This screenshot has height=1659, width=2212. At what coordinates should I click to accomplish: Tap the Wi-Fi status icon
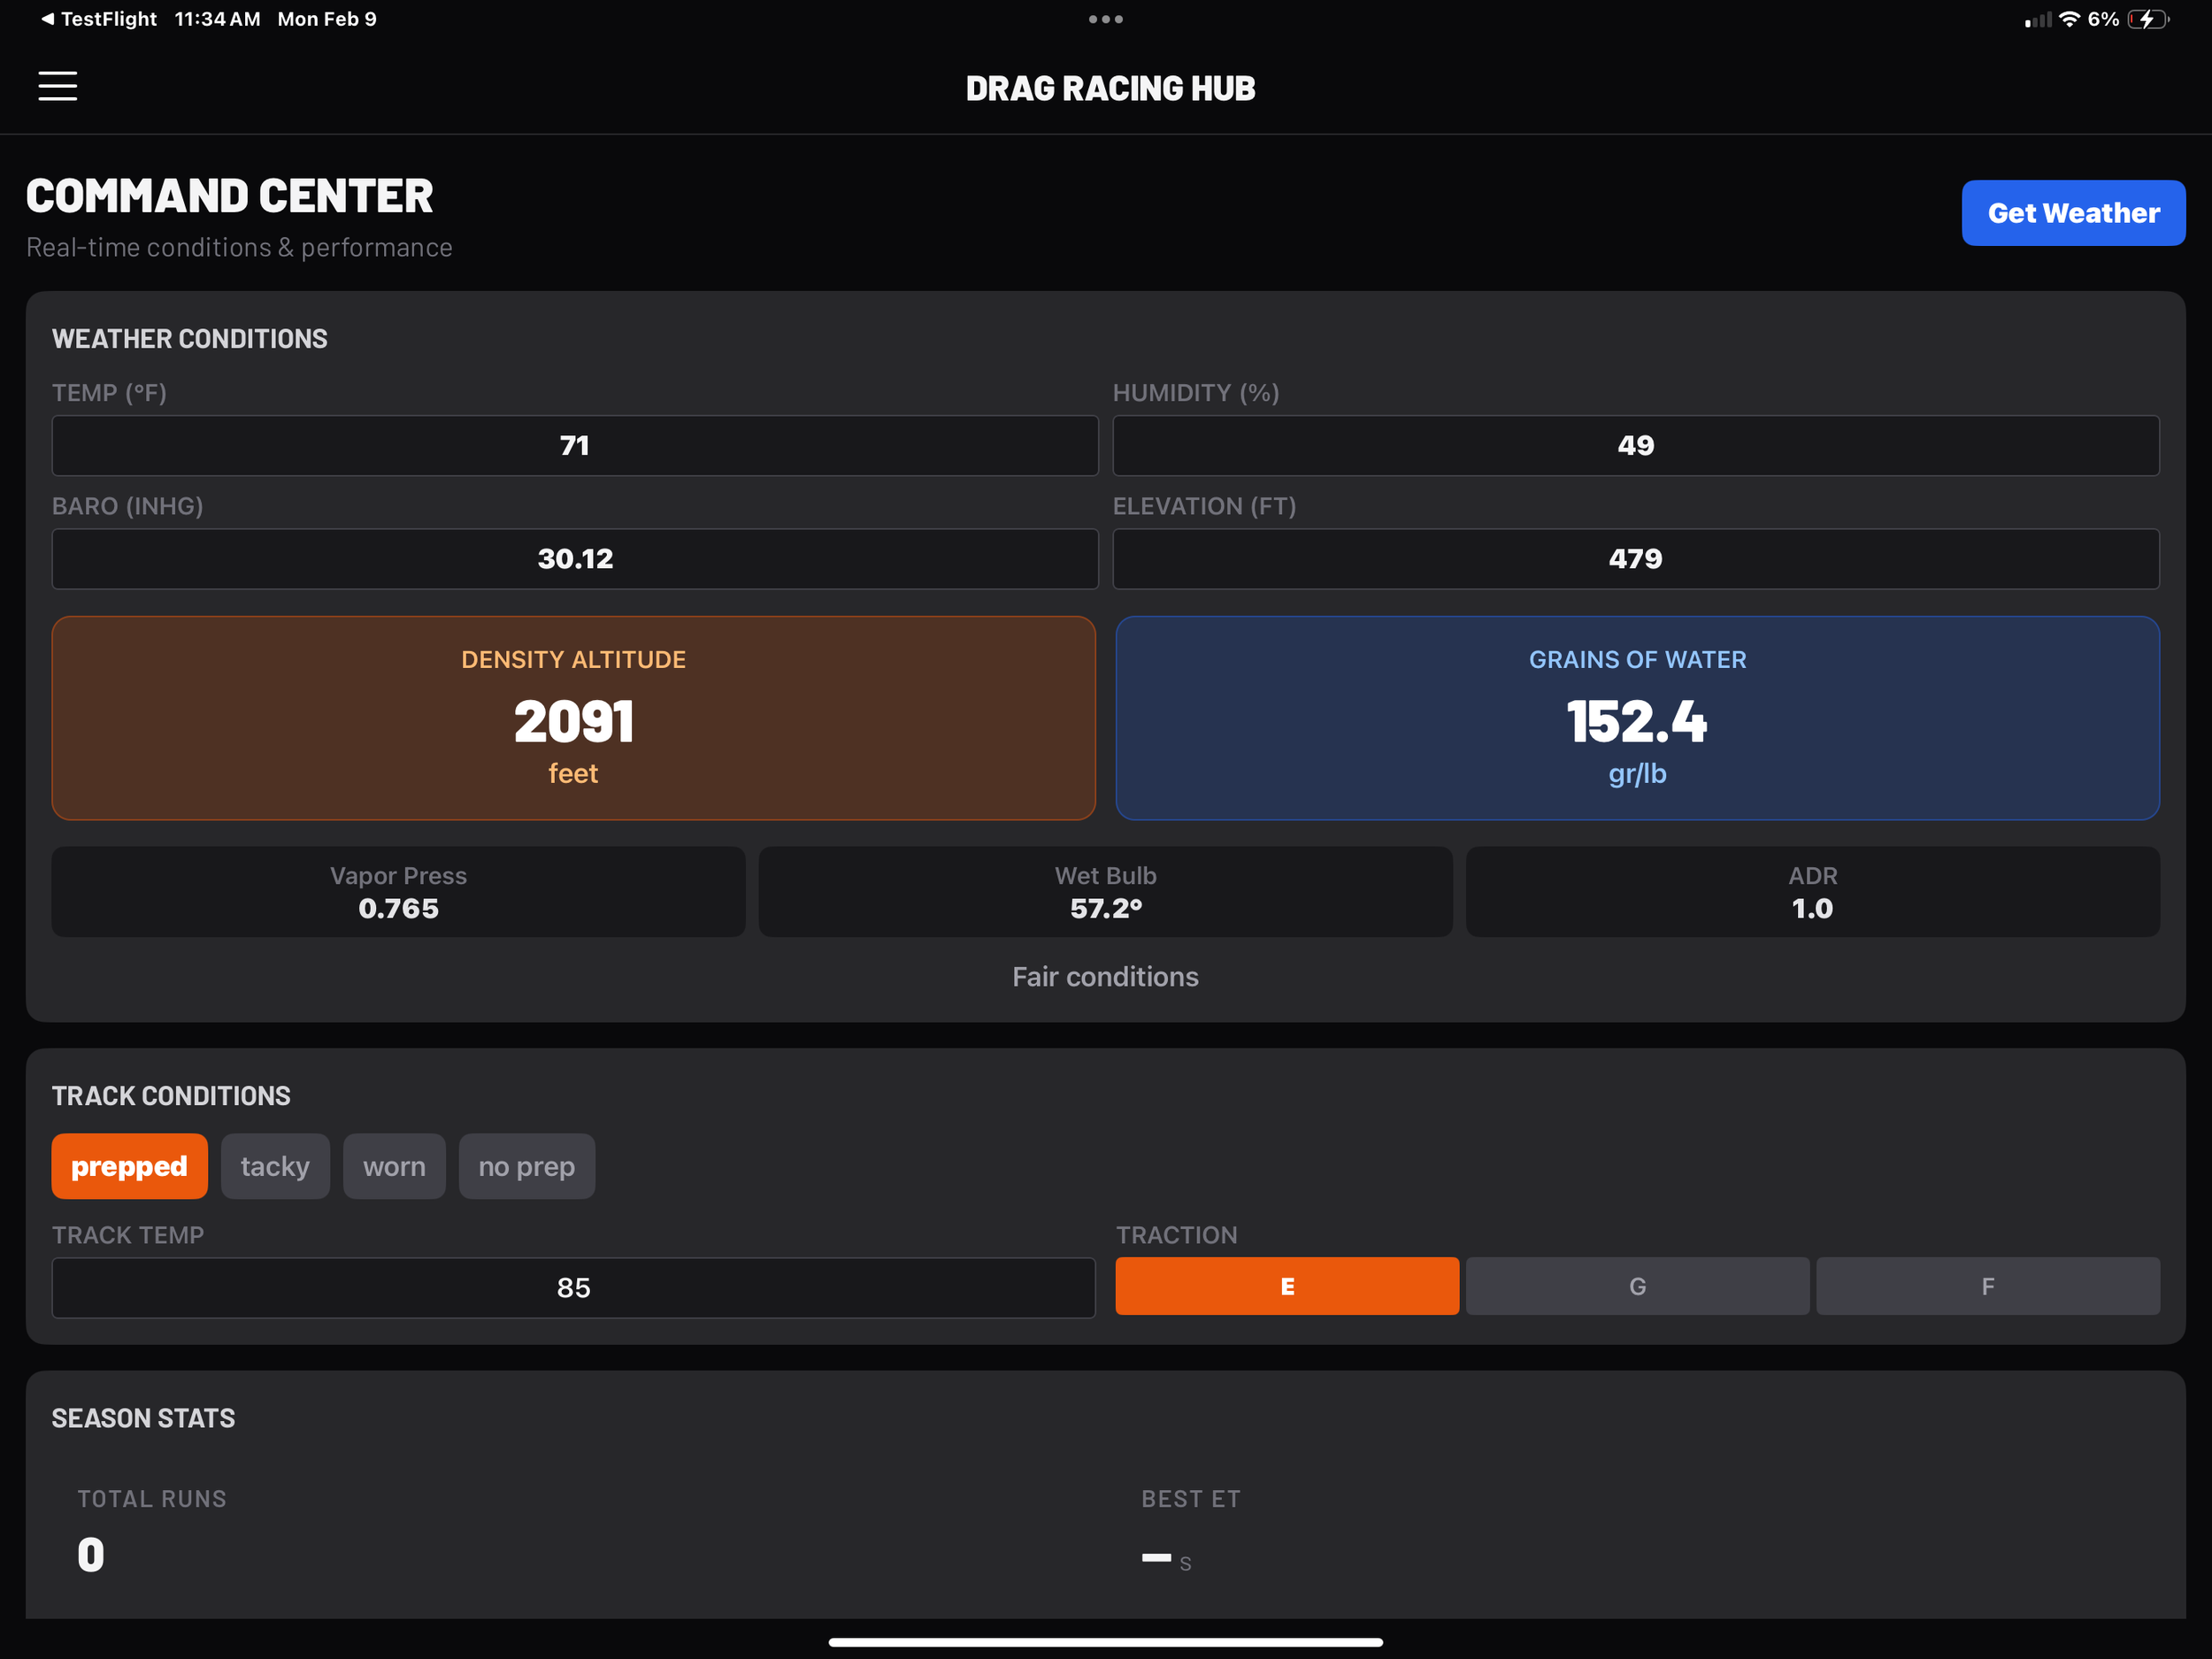[2069, 19]
